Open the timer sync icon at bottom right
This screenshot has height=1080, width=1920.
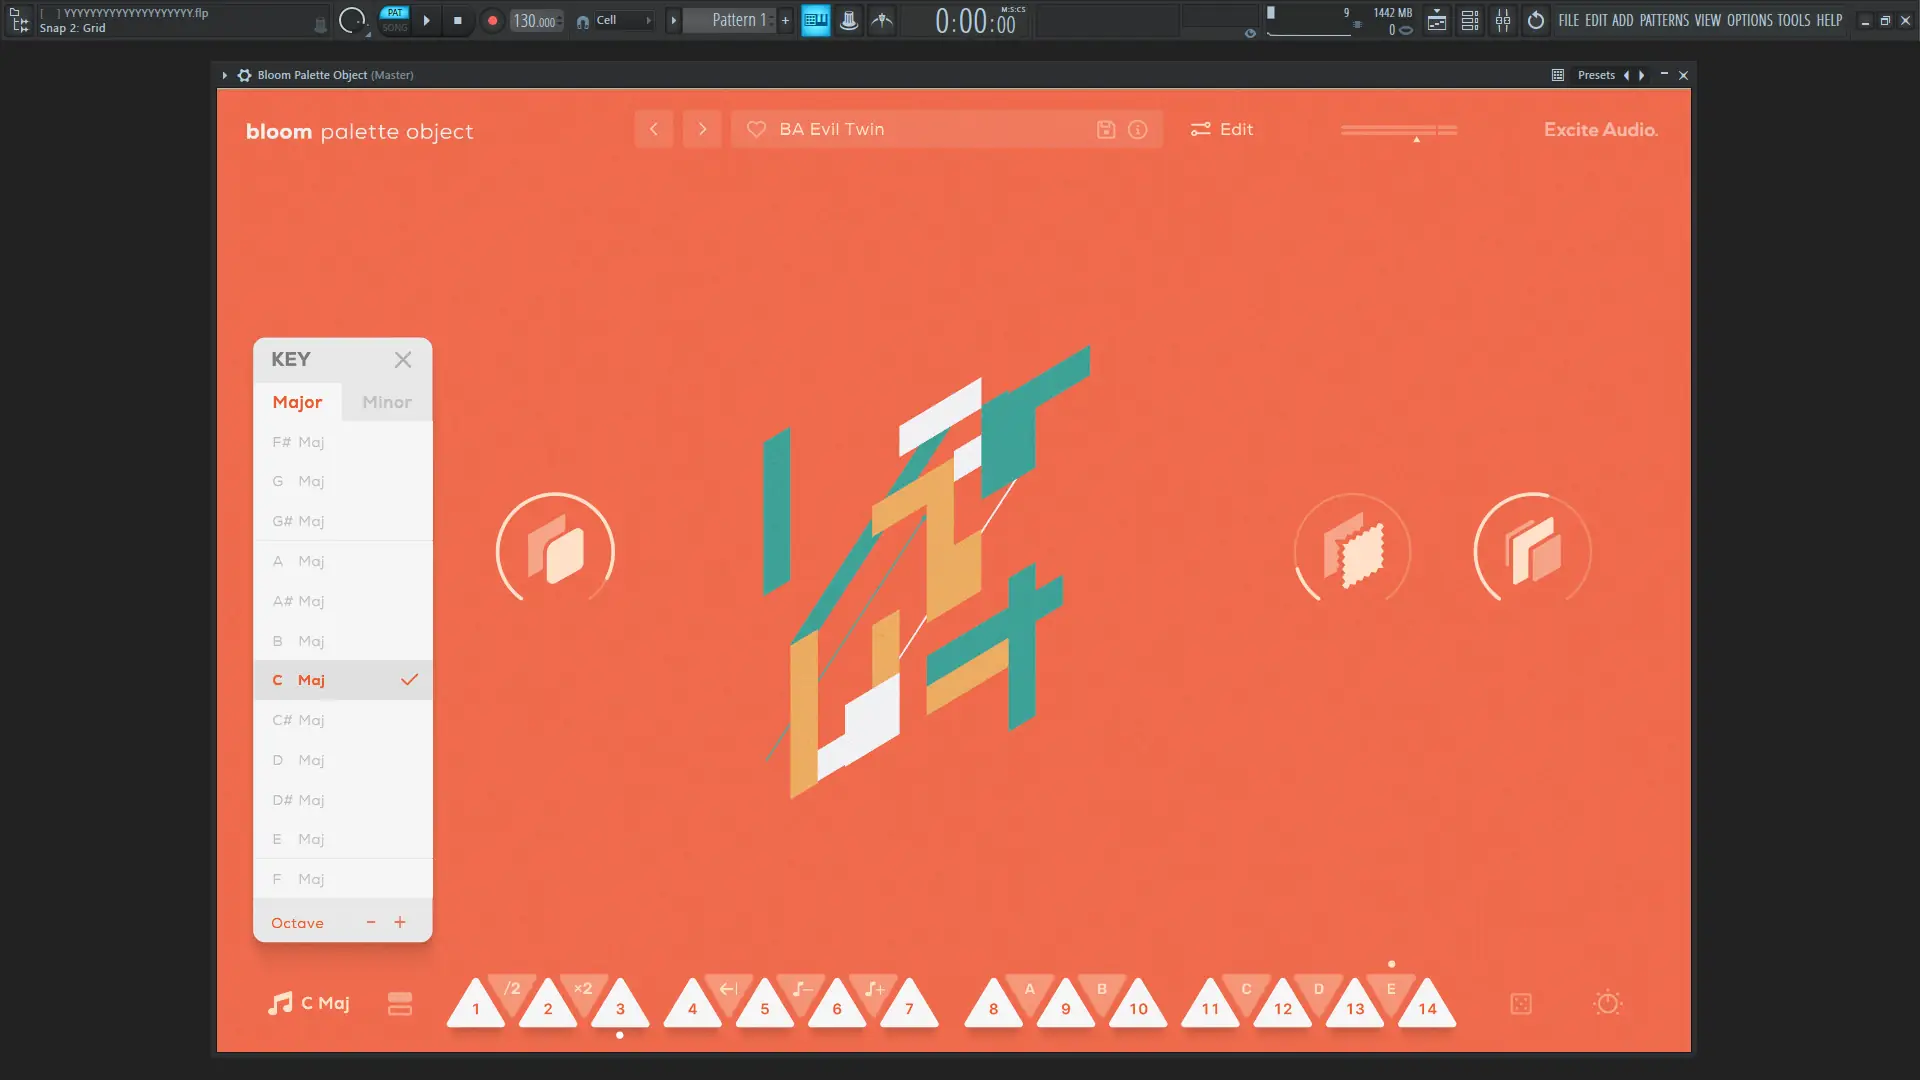pyautogui.click(x=1607, y=1003)
